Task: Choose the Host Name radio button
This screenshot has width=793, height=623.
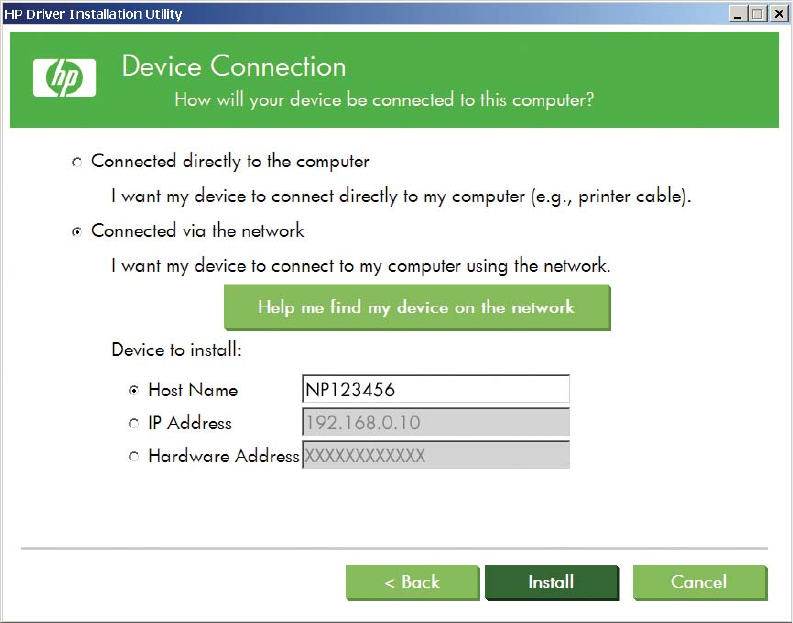Action: click(x=134, y=391)
